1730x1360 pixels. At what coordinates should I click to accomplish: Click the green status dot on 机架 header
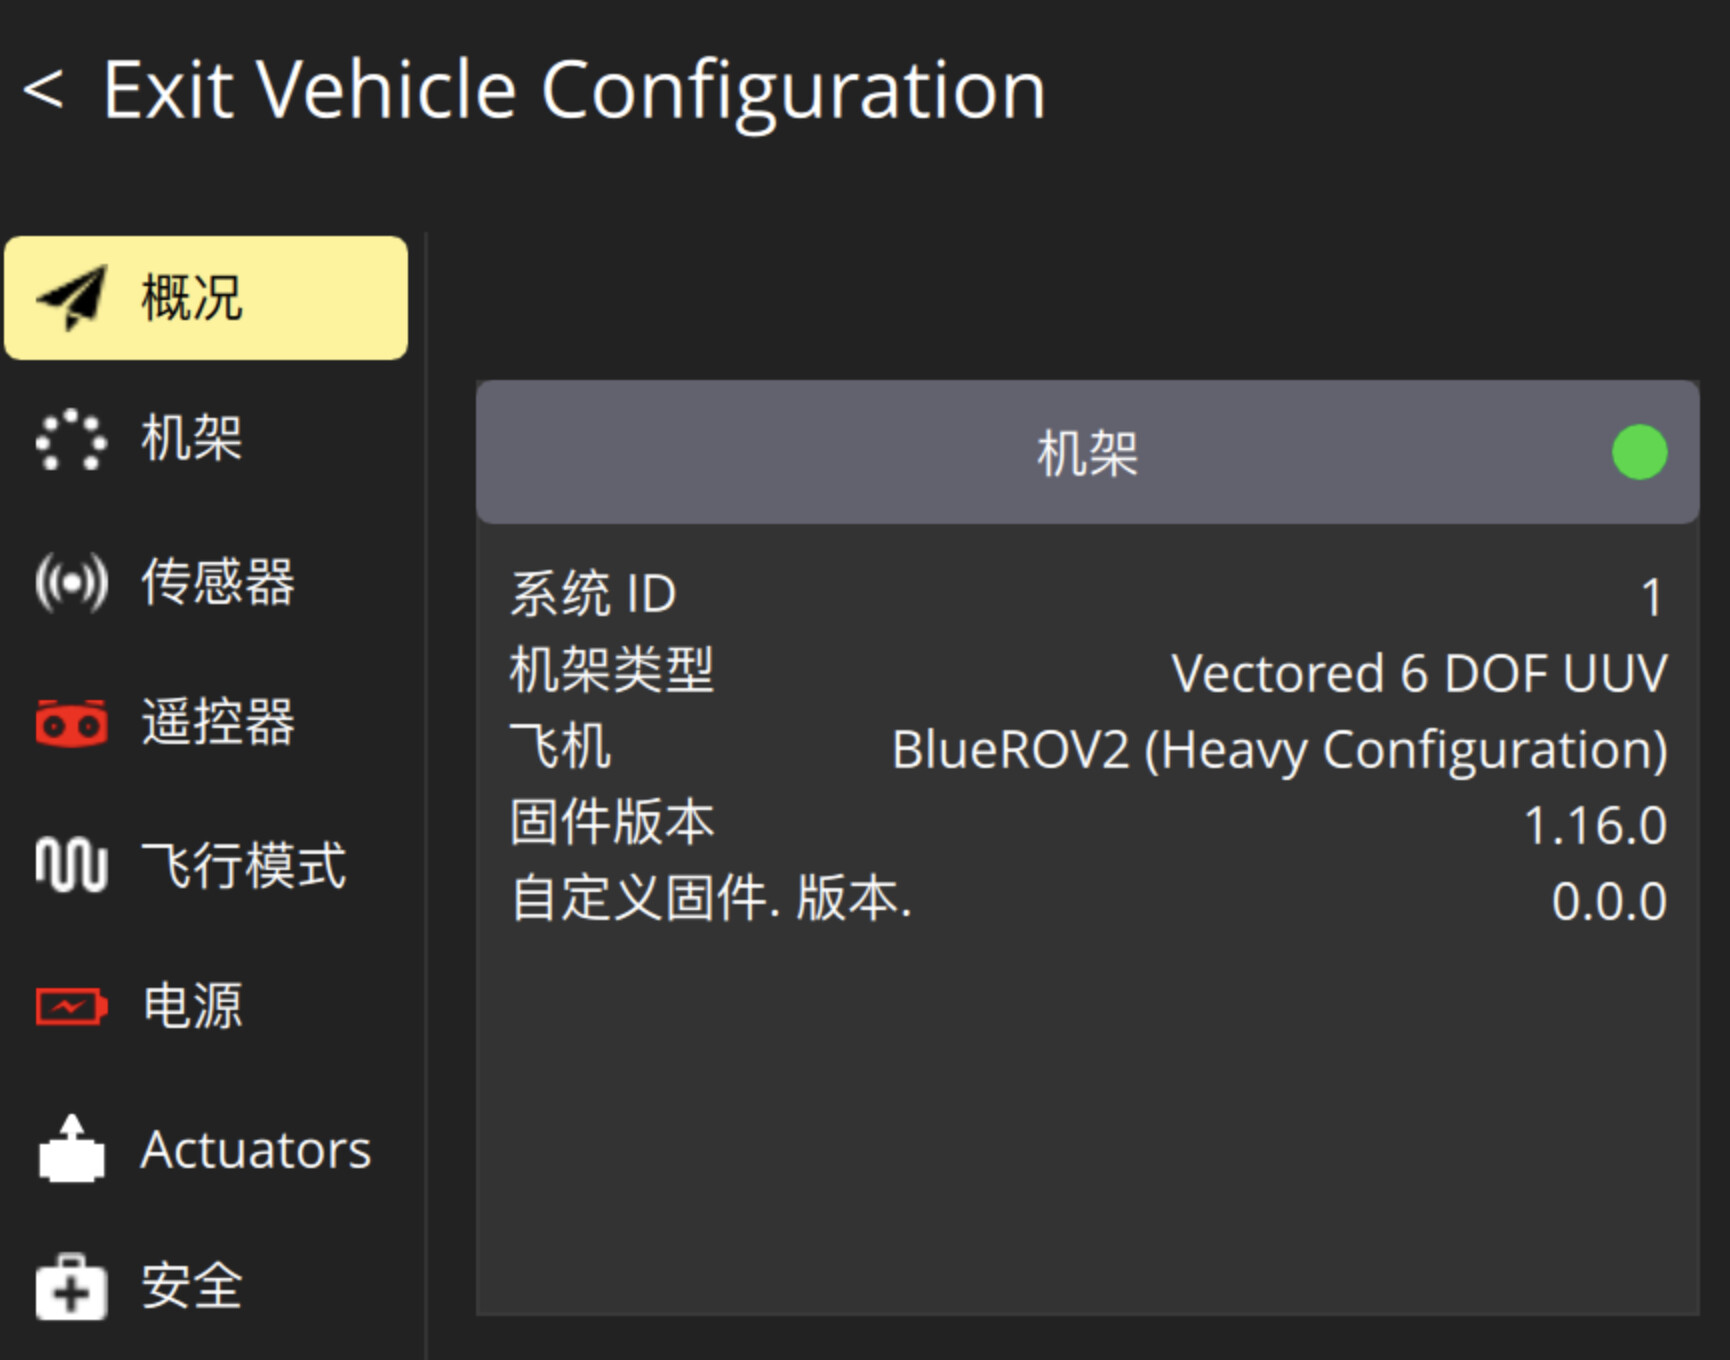[1639, 452]
